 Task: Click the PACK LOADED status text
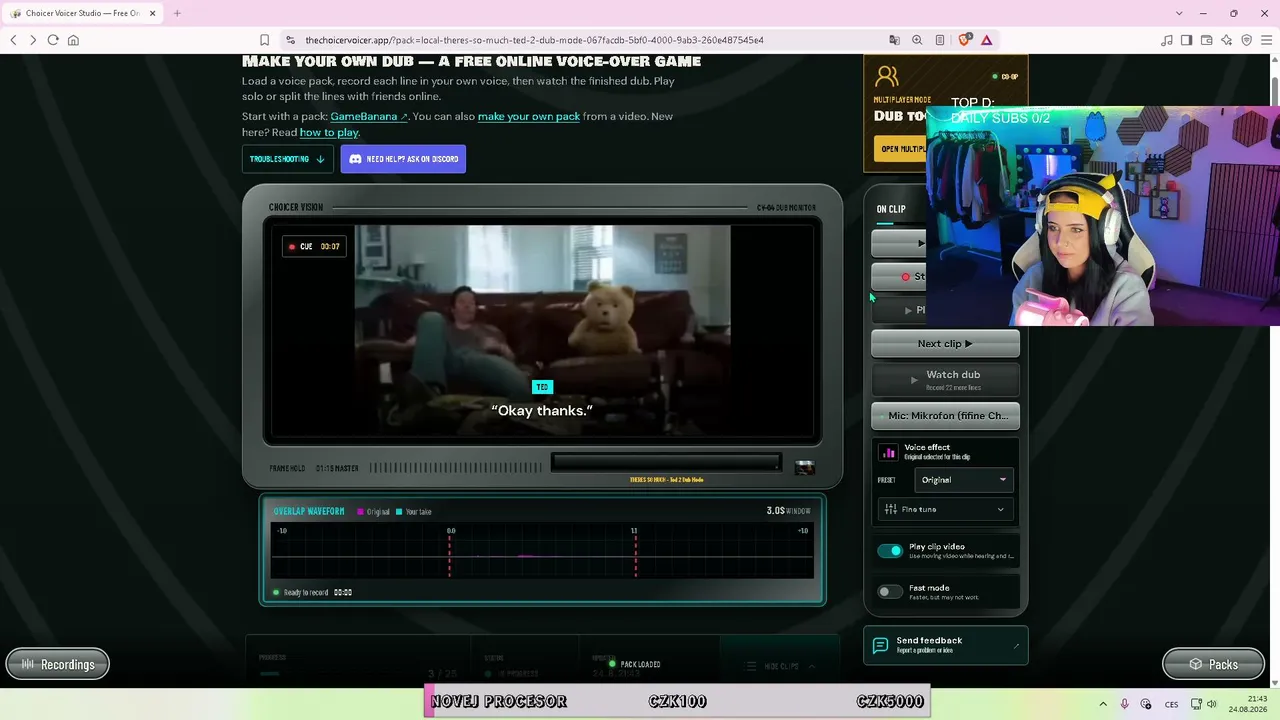[640, 664]
